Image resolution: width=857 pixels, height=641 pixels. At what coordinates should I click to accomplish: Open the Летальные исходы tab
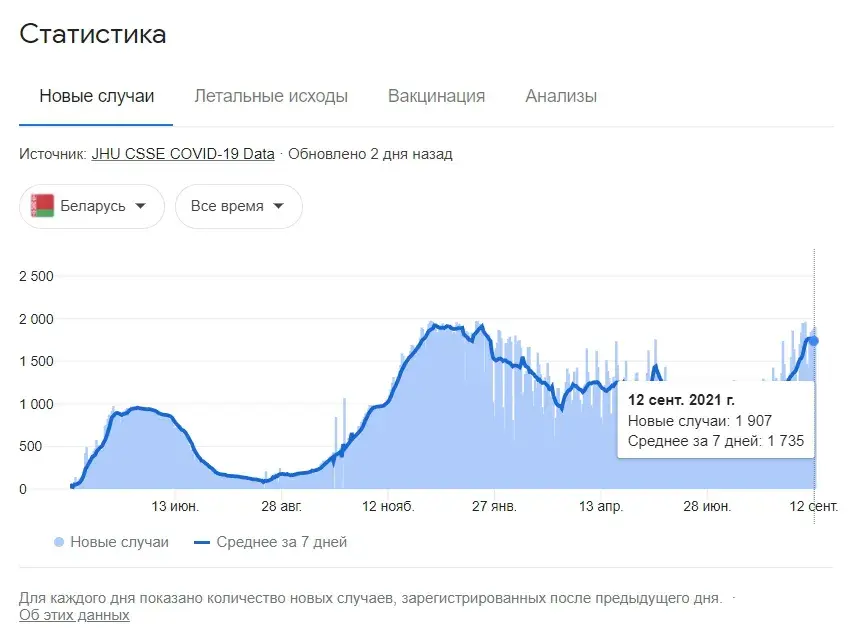[x=271, y=96]
